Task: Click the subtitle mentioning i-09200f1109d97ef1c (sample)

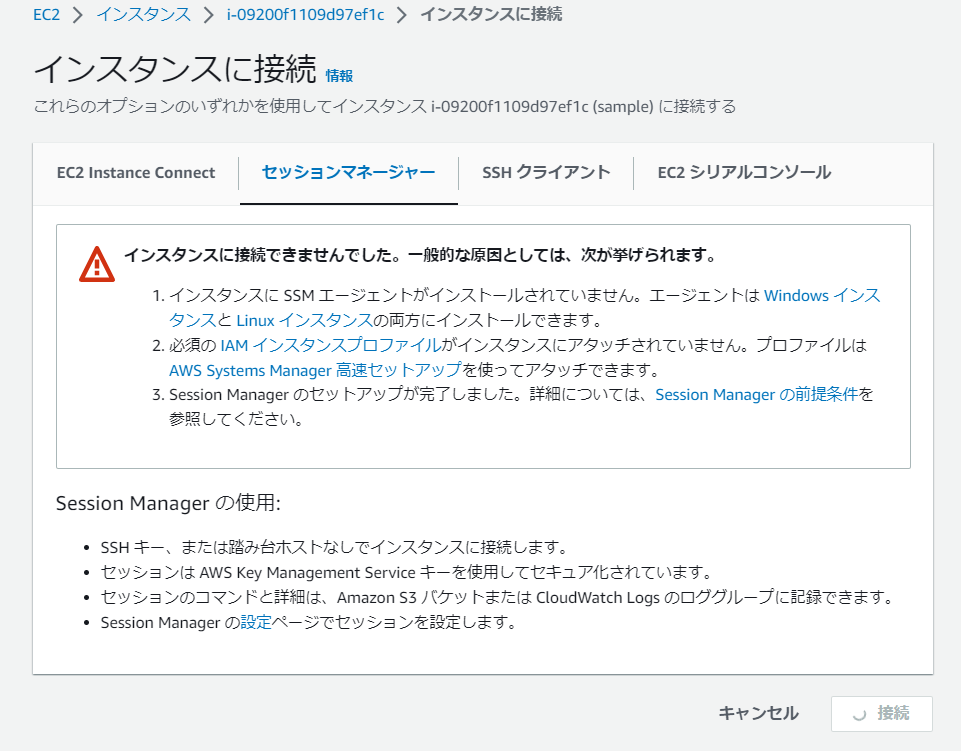Action: pos(384,107)
